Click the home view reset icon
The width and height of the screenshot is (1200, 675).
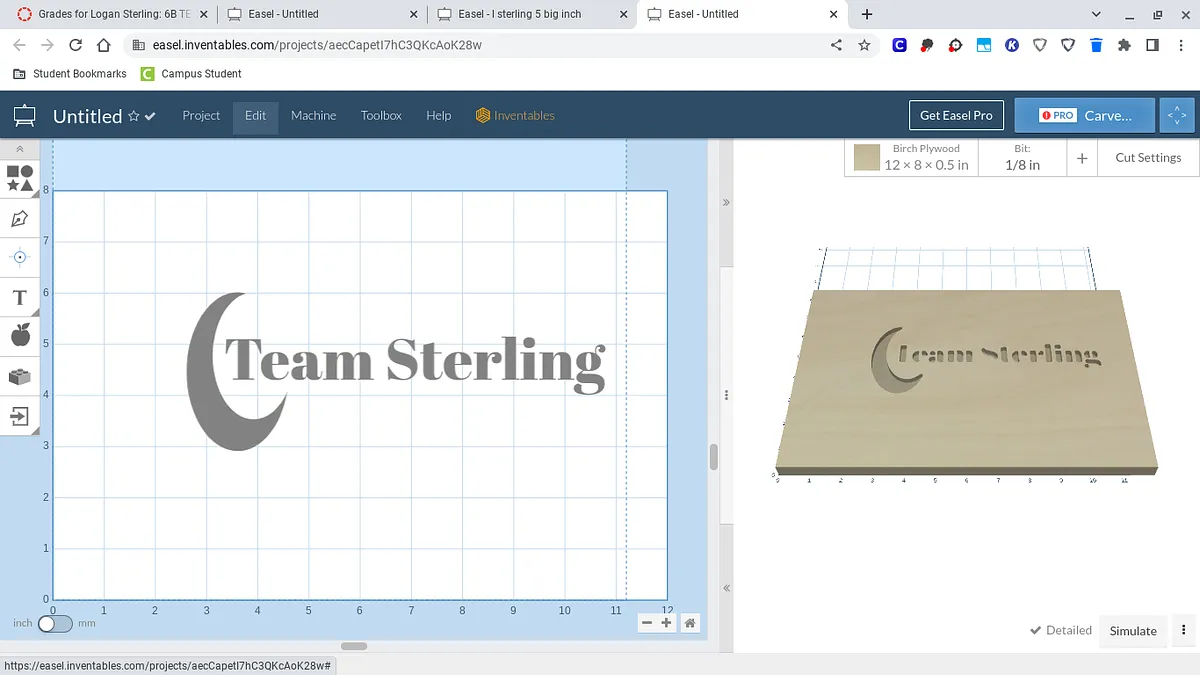point(690,623)
